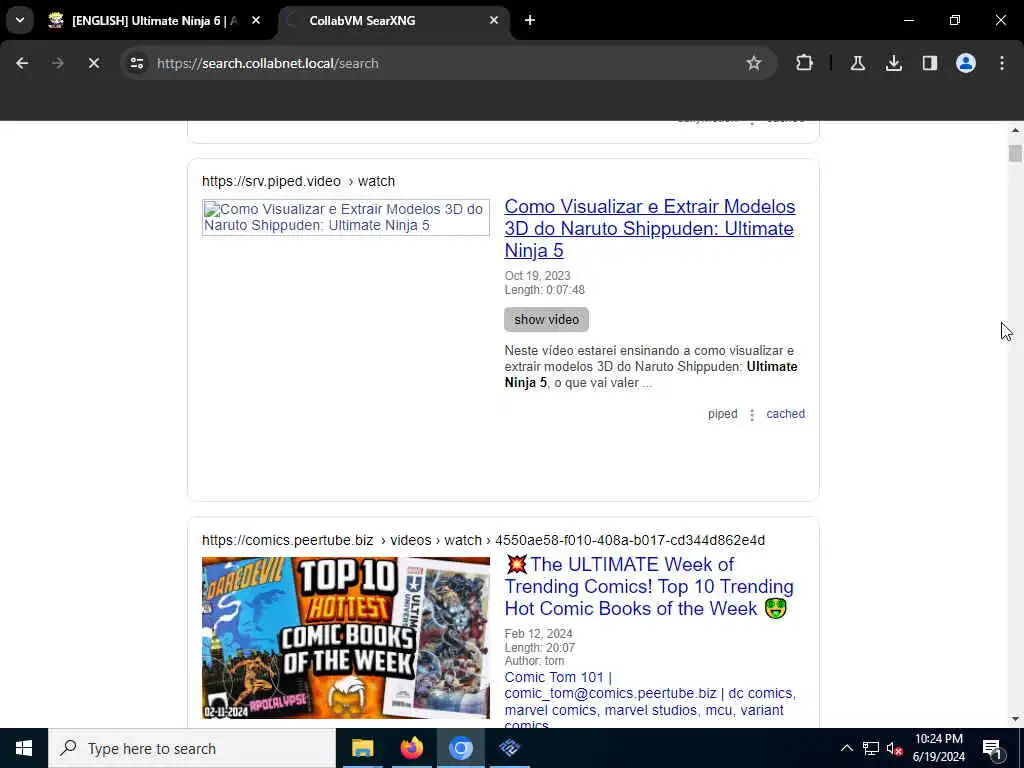Click Top 10 Hottest Comic Books thumbnail
Viewport: 1024px width, 768px height.
345,637
